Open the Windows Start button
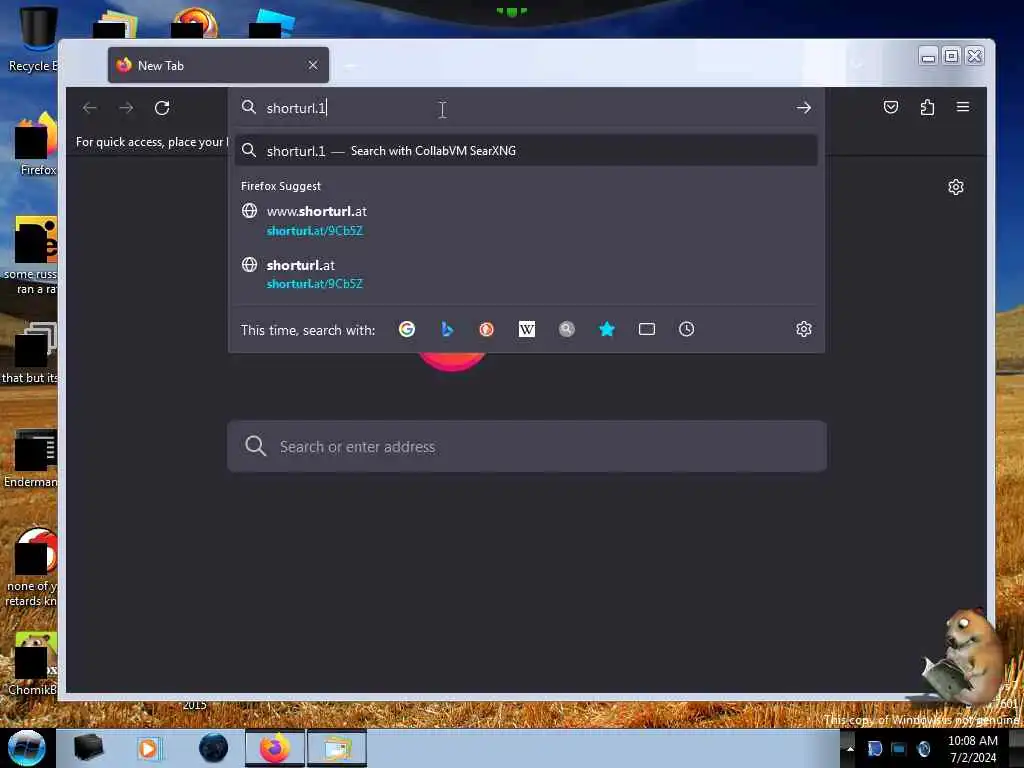 26,748
